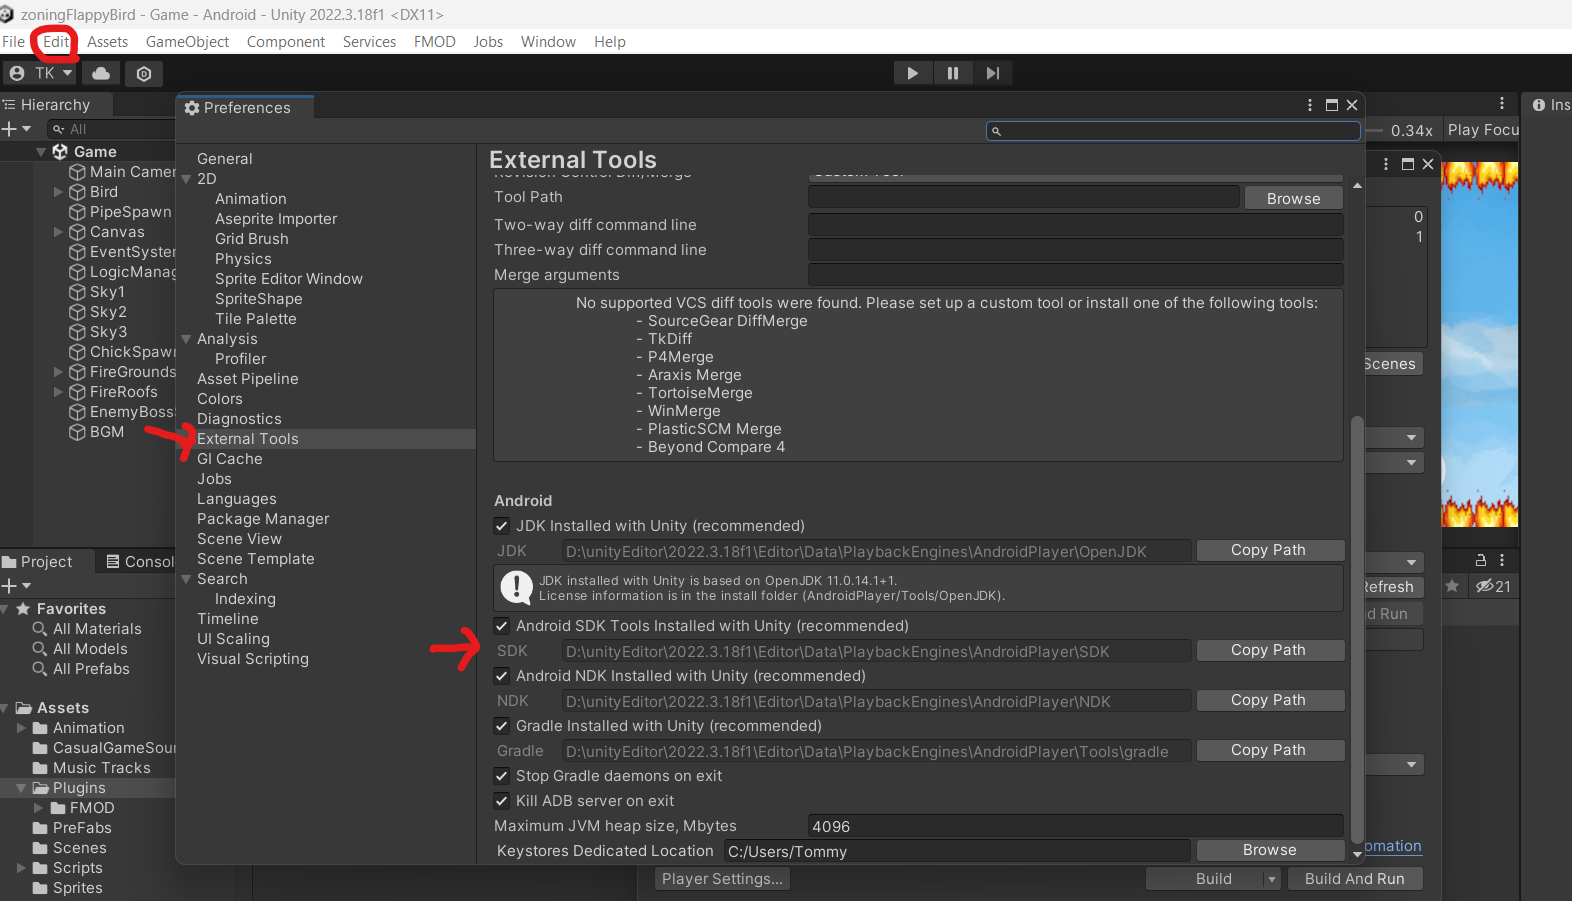Viewport: 1572px width, 901px height.
Task: Open the FMOD menu
Action: click(x=435, y=42)
